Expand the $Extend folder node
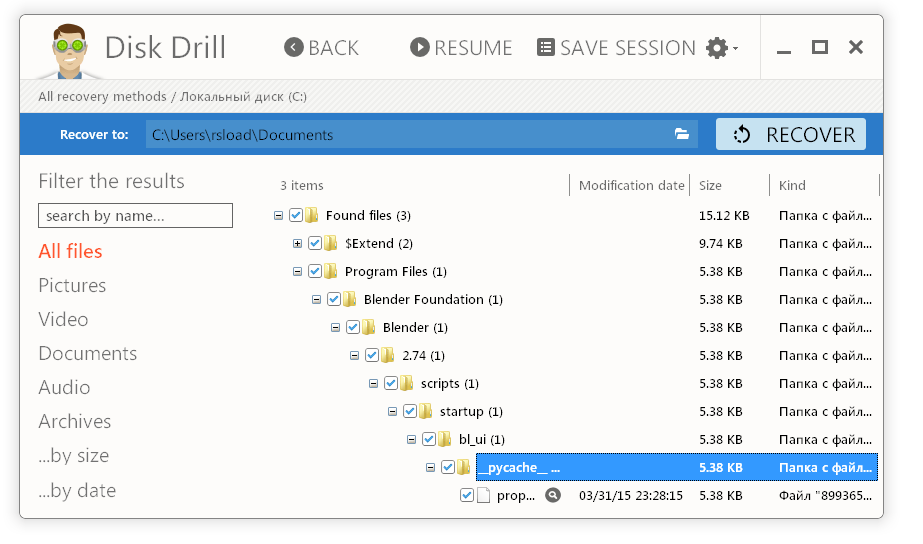Image resolution: width=923 pixels, height=544 pixels. click(297, 243)
